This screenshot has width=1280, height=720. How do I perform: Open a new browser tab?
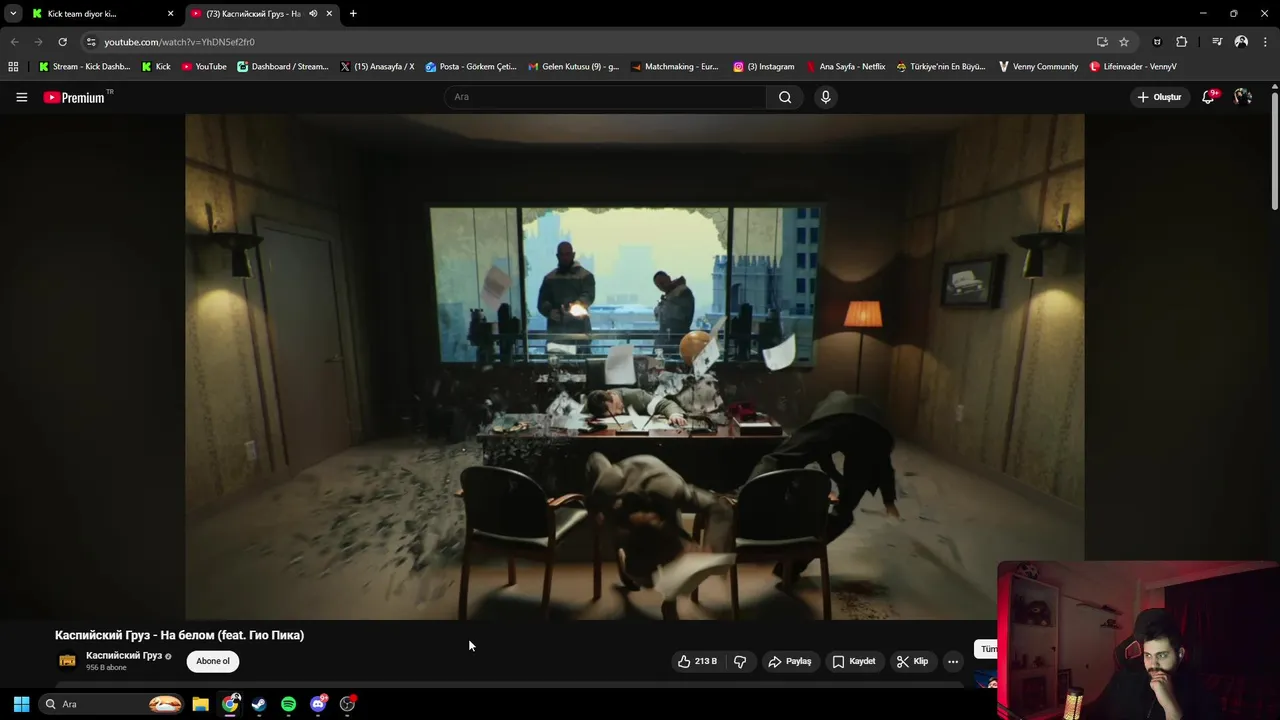(x=353, y=14)
